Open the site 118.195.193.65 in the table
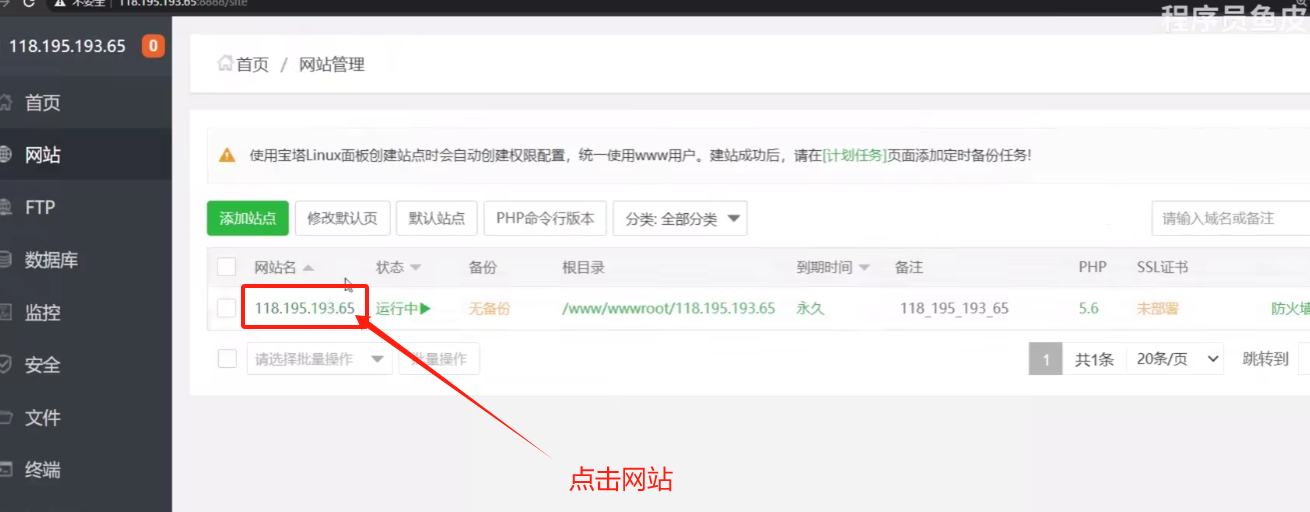Screen dimensions: 1310x512 click(x=305, y=308)
